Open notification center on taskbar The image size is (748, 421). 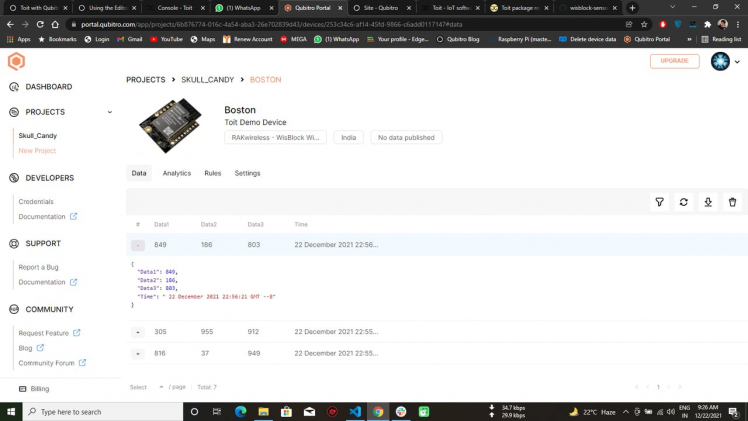733,411
